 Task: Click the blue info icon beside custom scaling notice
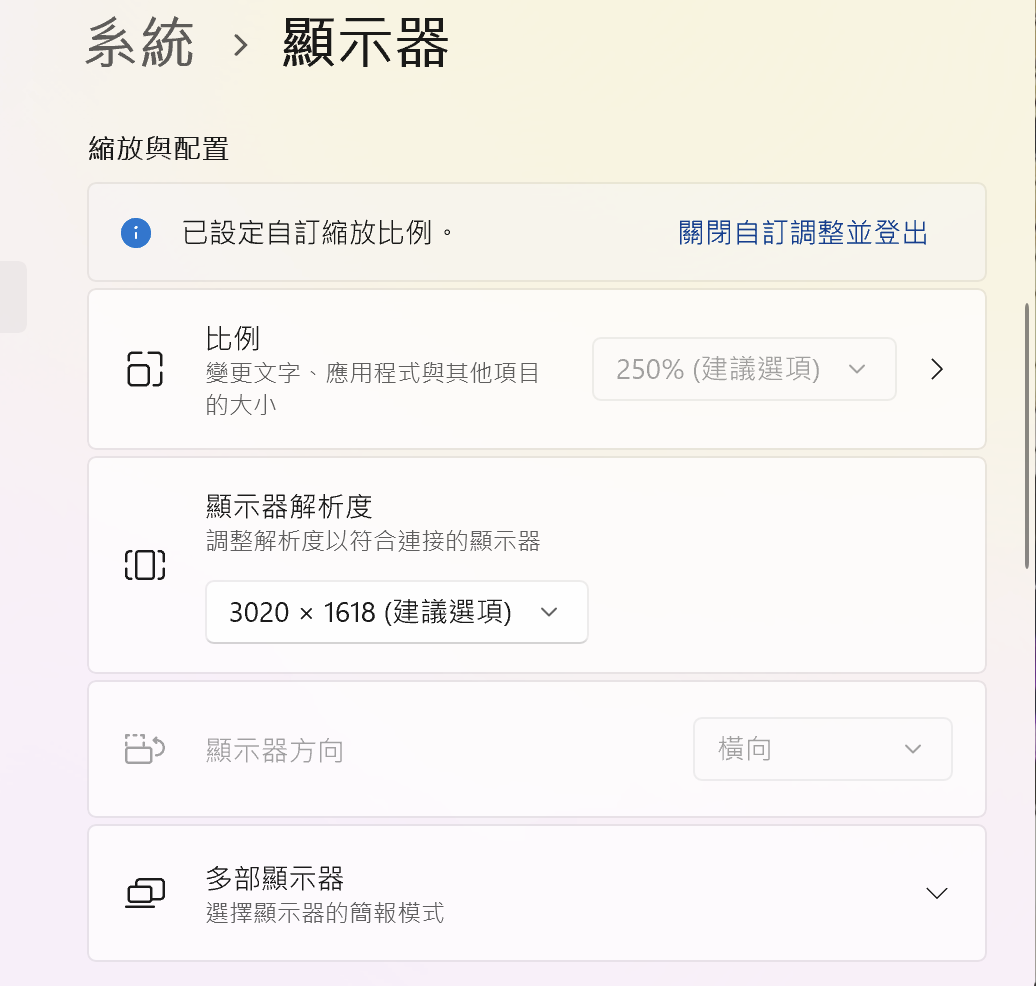click(136, 234)
